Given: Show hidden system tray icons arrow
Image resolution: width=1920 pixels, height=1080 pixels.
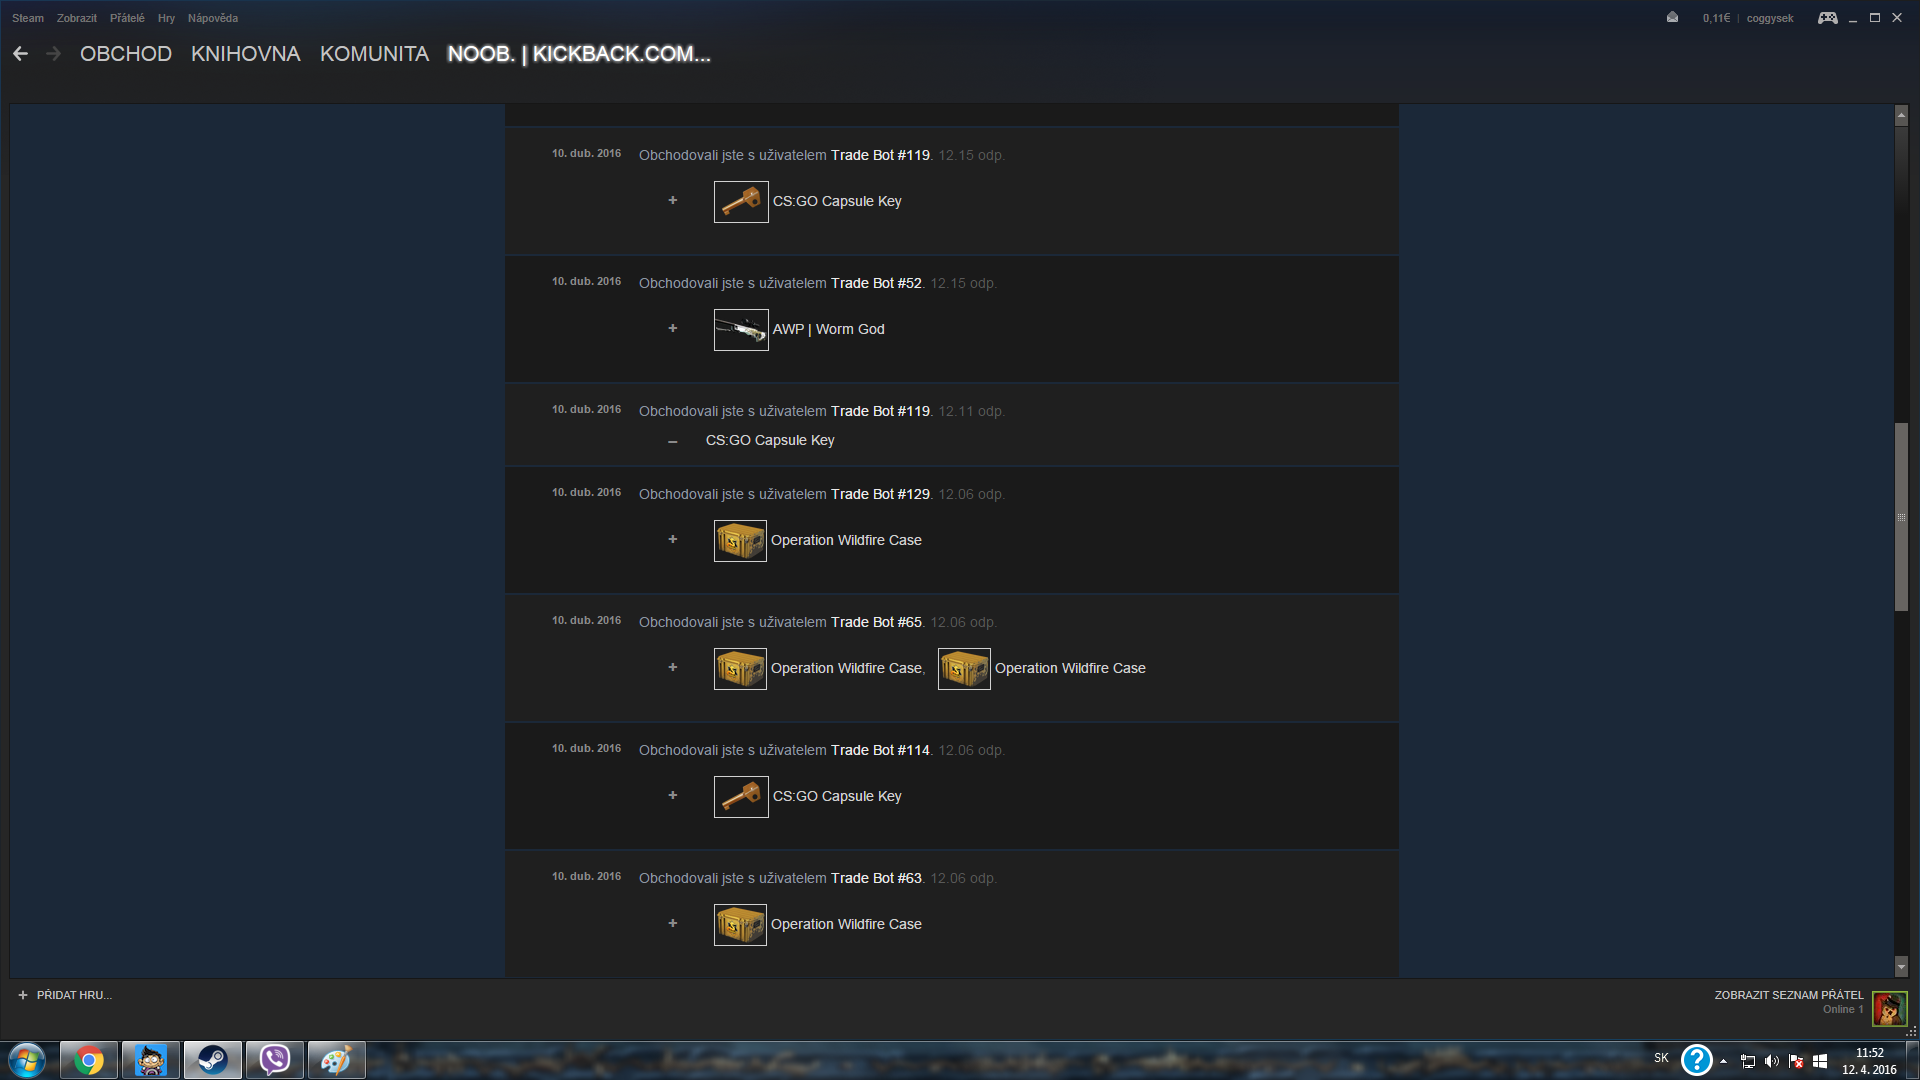Looking at the screenshot, I should pos(1723,1061).
